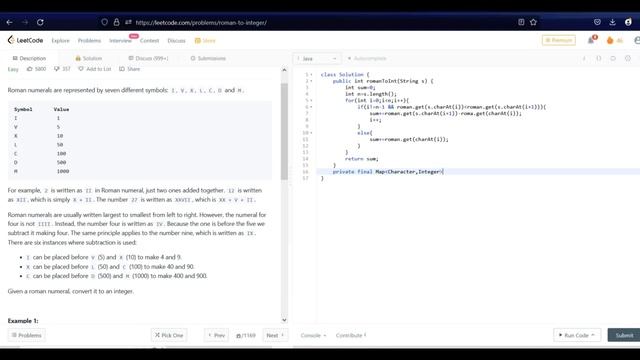The height and width of the screenshot is (360, 640).
Task: Click reset code icon in editor toolbar
Action: [x=613, y=58]
